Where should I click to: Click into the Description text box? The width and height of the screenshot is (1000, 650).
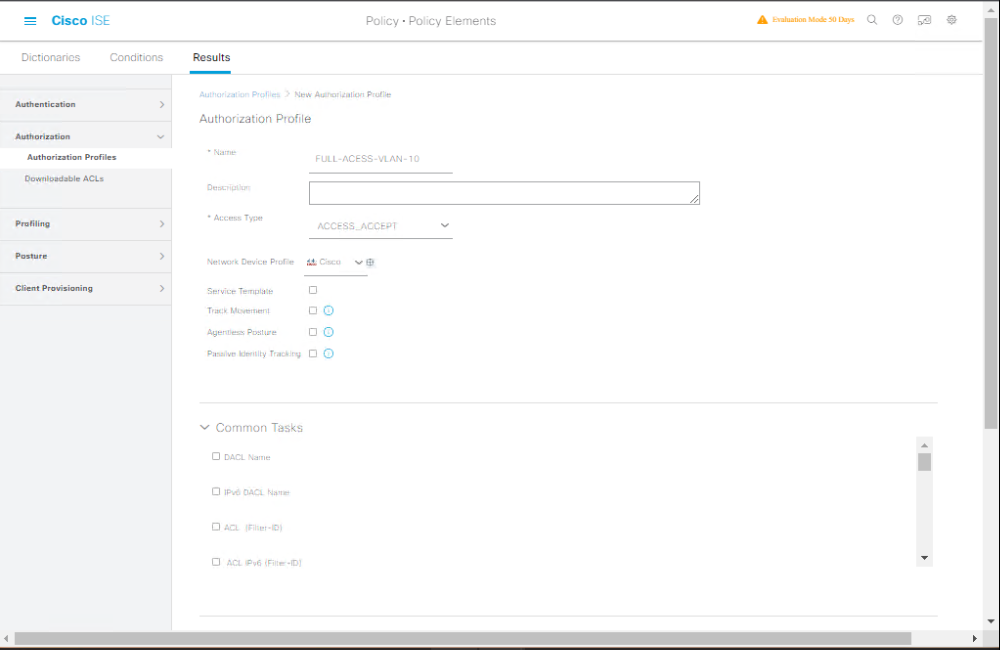(x=504, y=193)
